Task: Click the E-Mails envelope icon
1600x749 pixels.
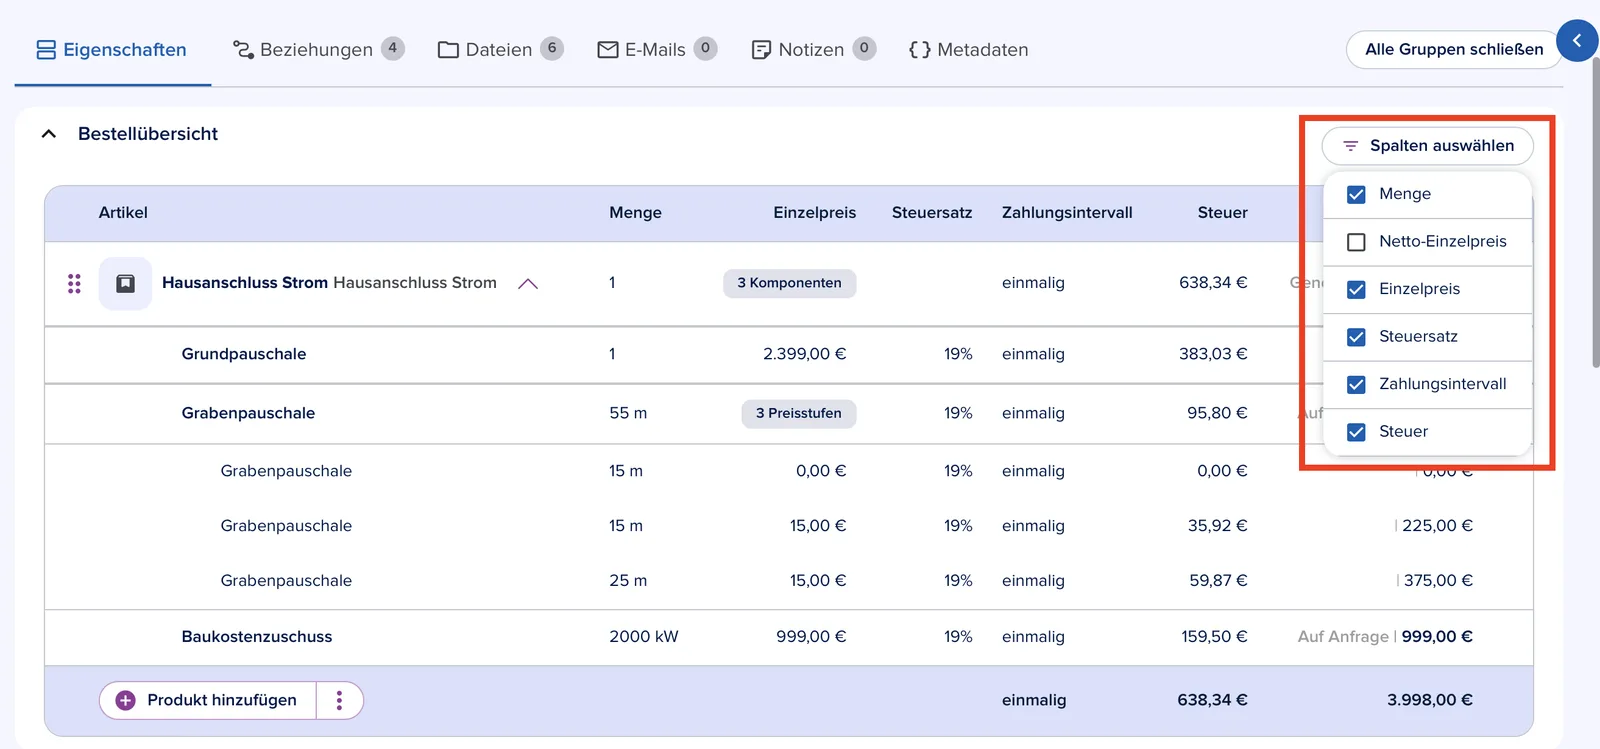Action: click(x=608, y=50)
